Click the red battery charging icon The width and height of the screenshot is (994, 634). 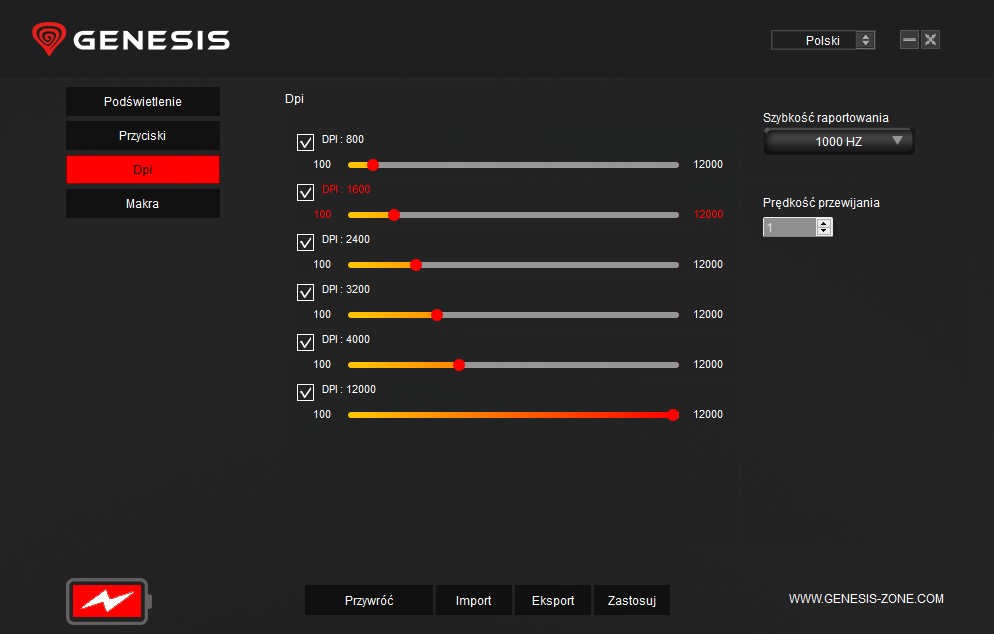point(106,600)
